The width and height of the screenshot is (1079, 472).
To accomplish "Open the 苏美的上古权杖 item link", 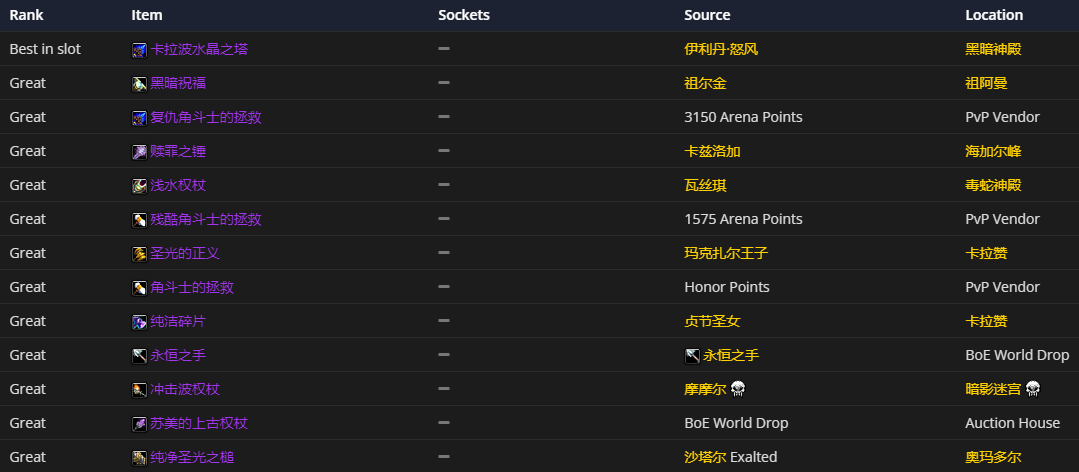I will pyautogui.click(x=199, y=423).
